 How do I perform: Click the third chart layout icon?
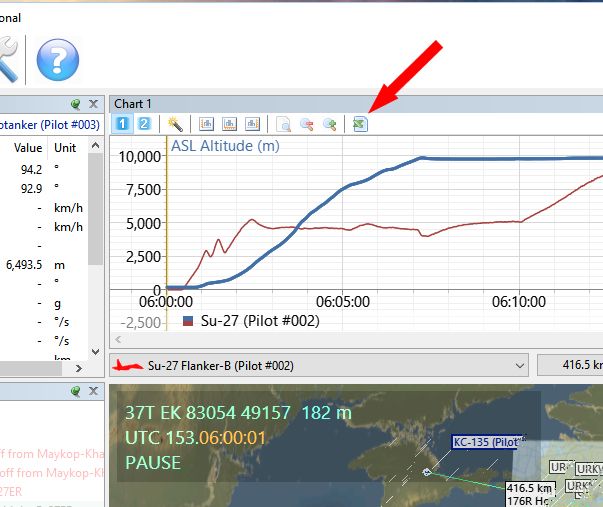[252, 124]
